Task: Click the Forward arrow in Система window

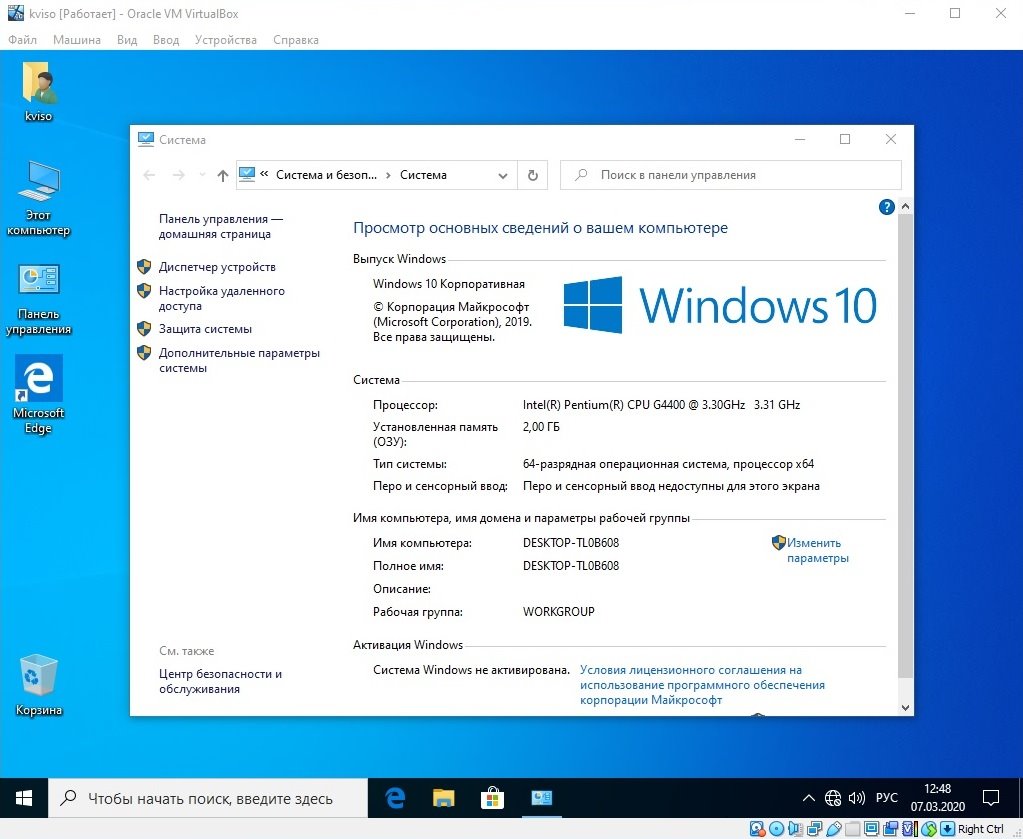Action: 178,175
